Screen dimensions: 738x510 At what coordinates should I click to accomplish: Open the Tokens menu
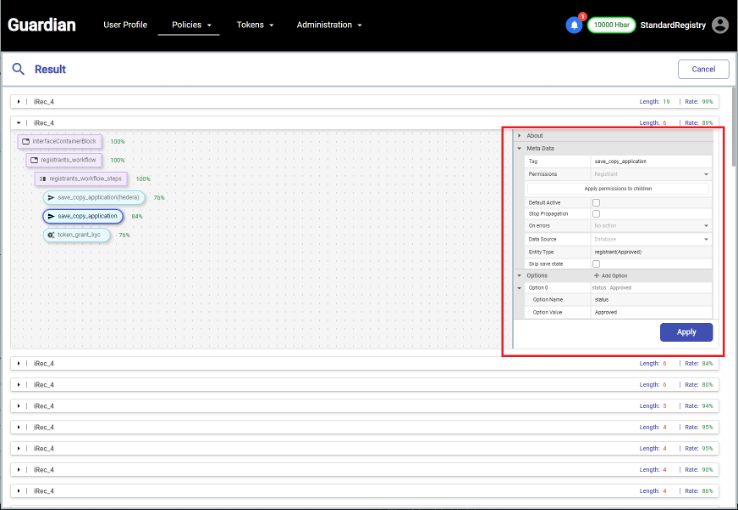pos(254,25)
